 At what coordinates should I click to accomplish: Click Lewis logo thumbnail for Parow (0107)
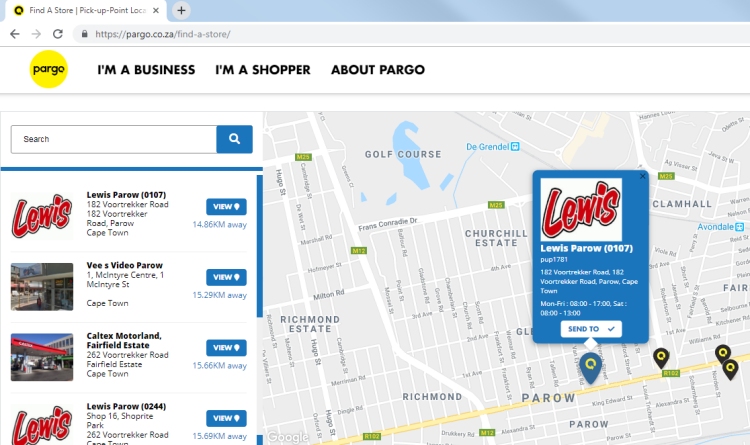pyautogui.click(x=42, y=216)
